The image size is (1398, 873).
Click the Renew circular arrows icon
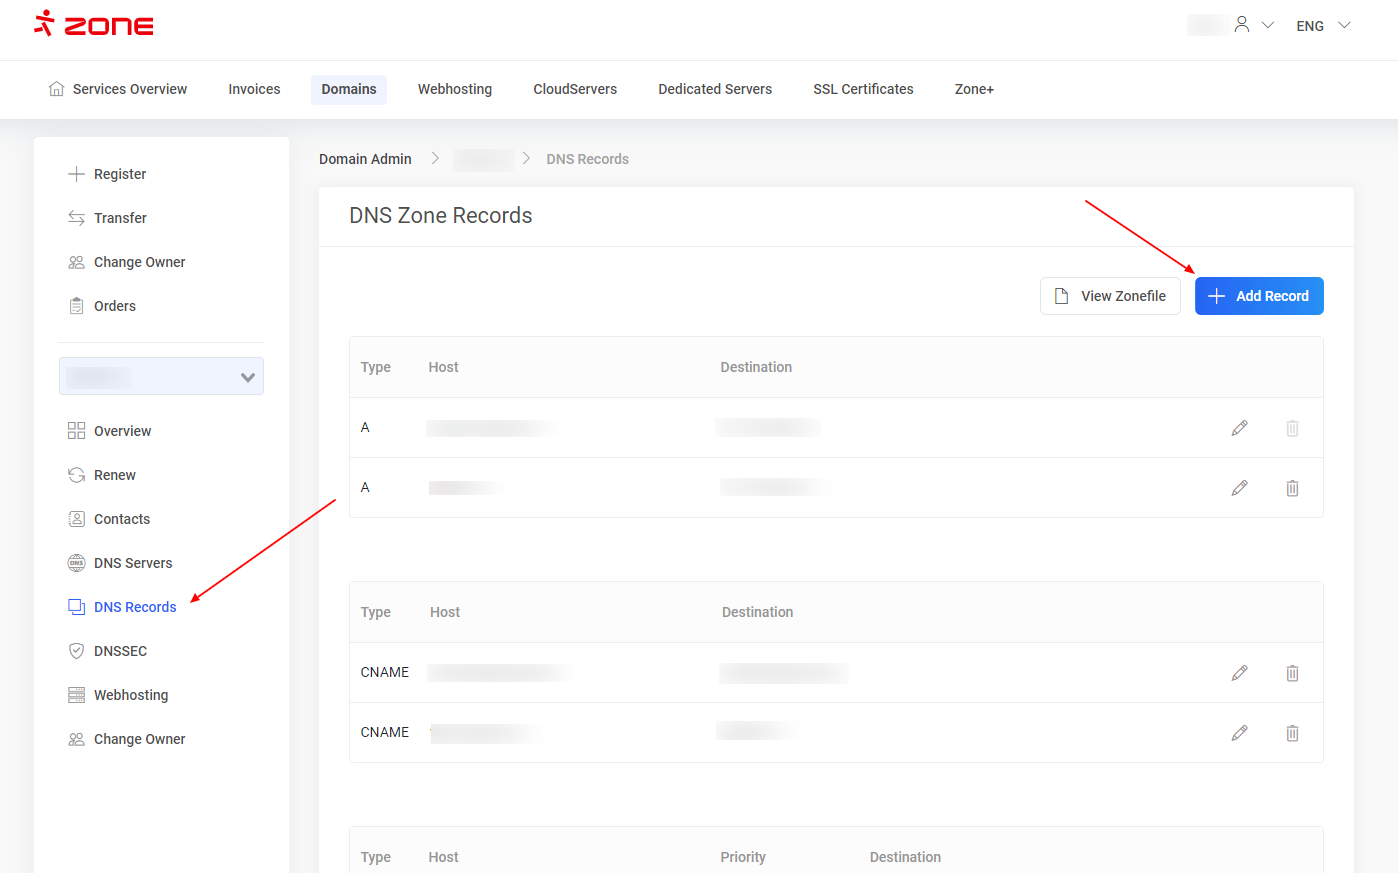pos(76,475)
